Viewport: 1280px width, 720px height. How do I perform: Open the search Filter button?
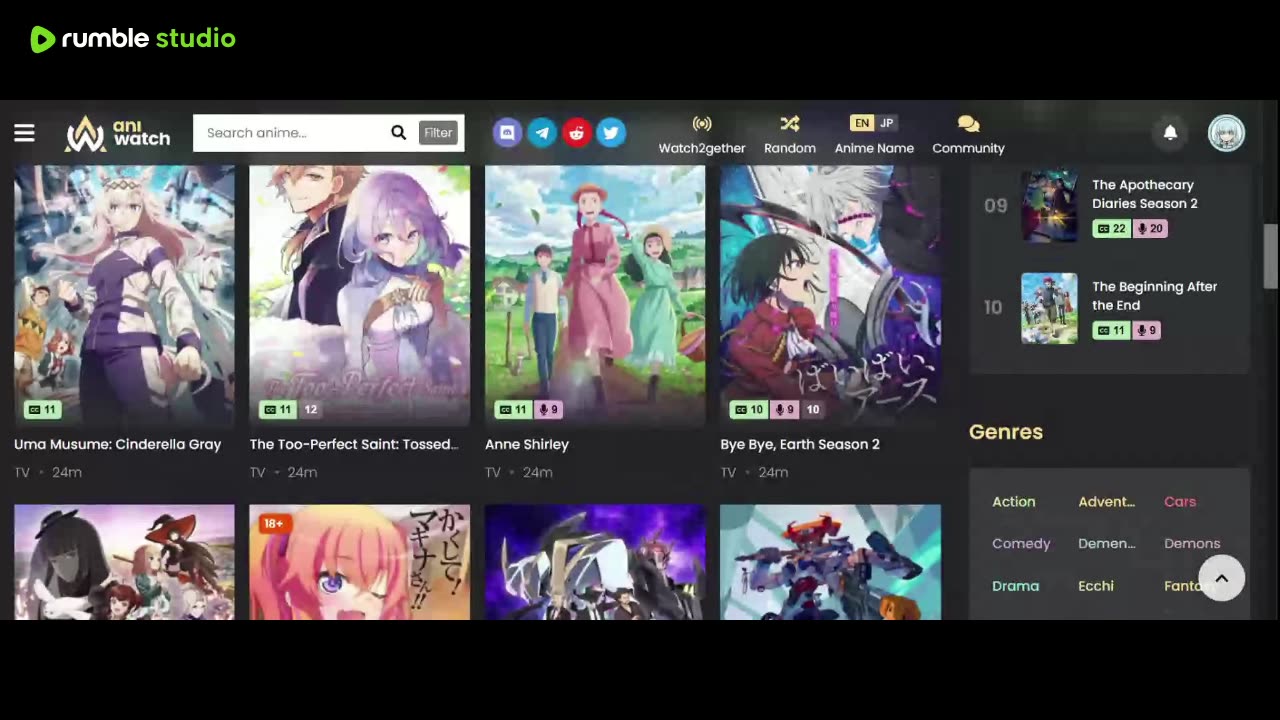coord(438,132)
